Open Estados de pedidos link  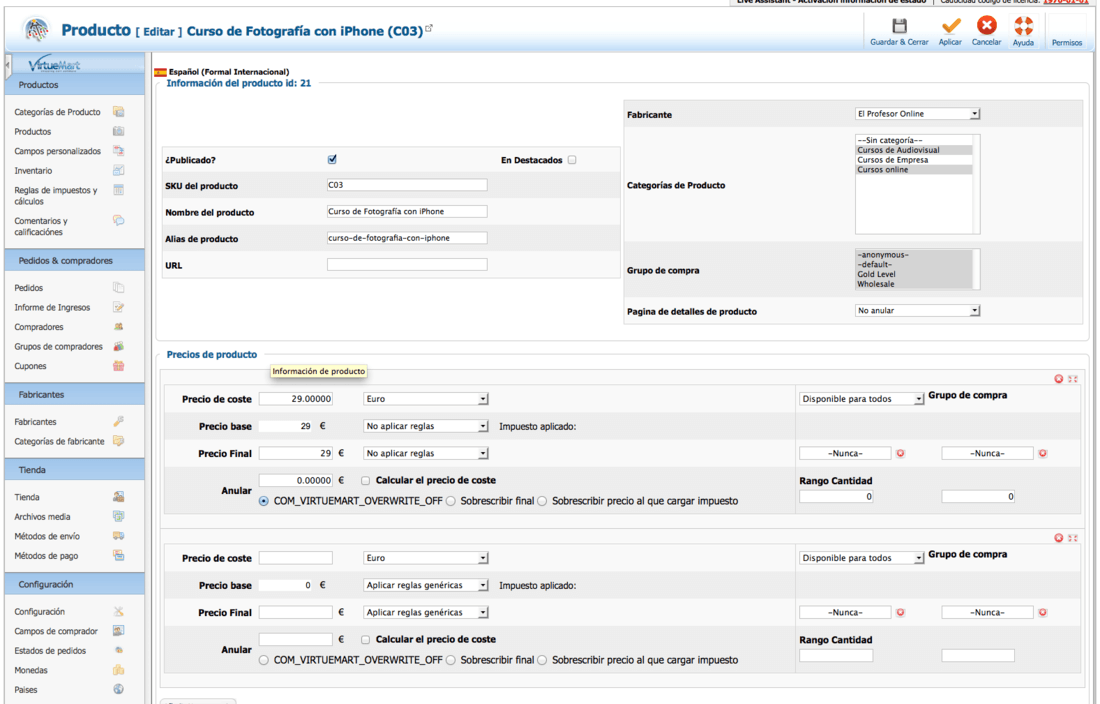[x=50, y=651]
